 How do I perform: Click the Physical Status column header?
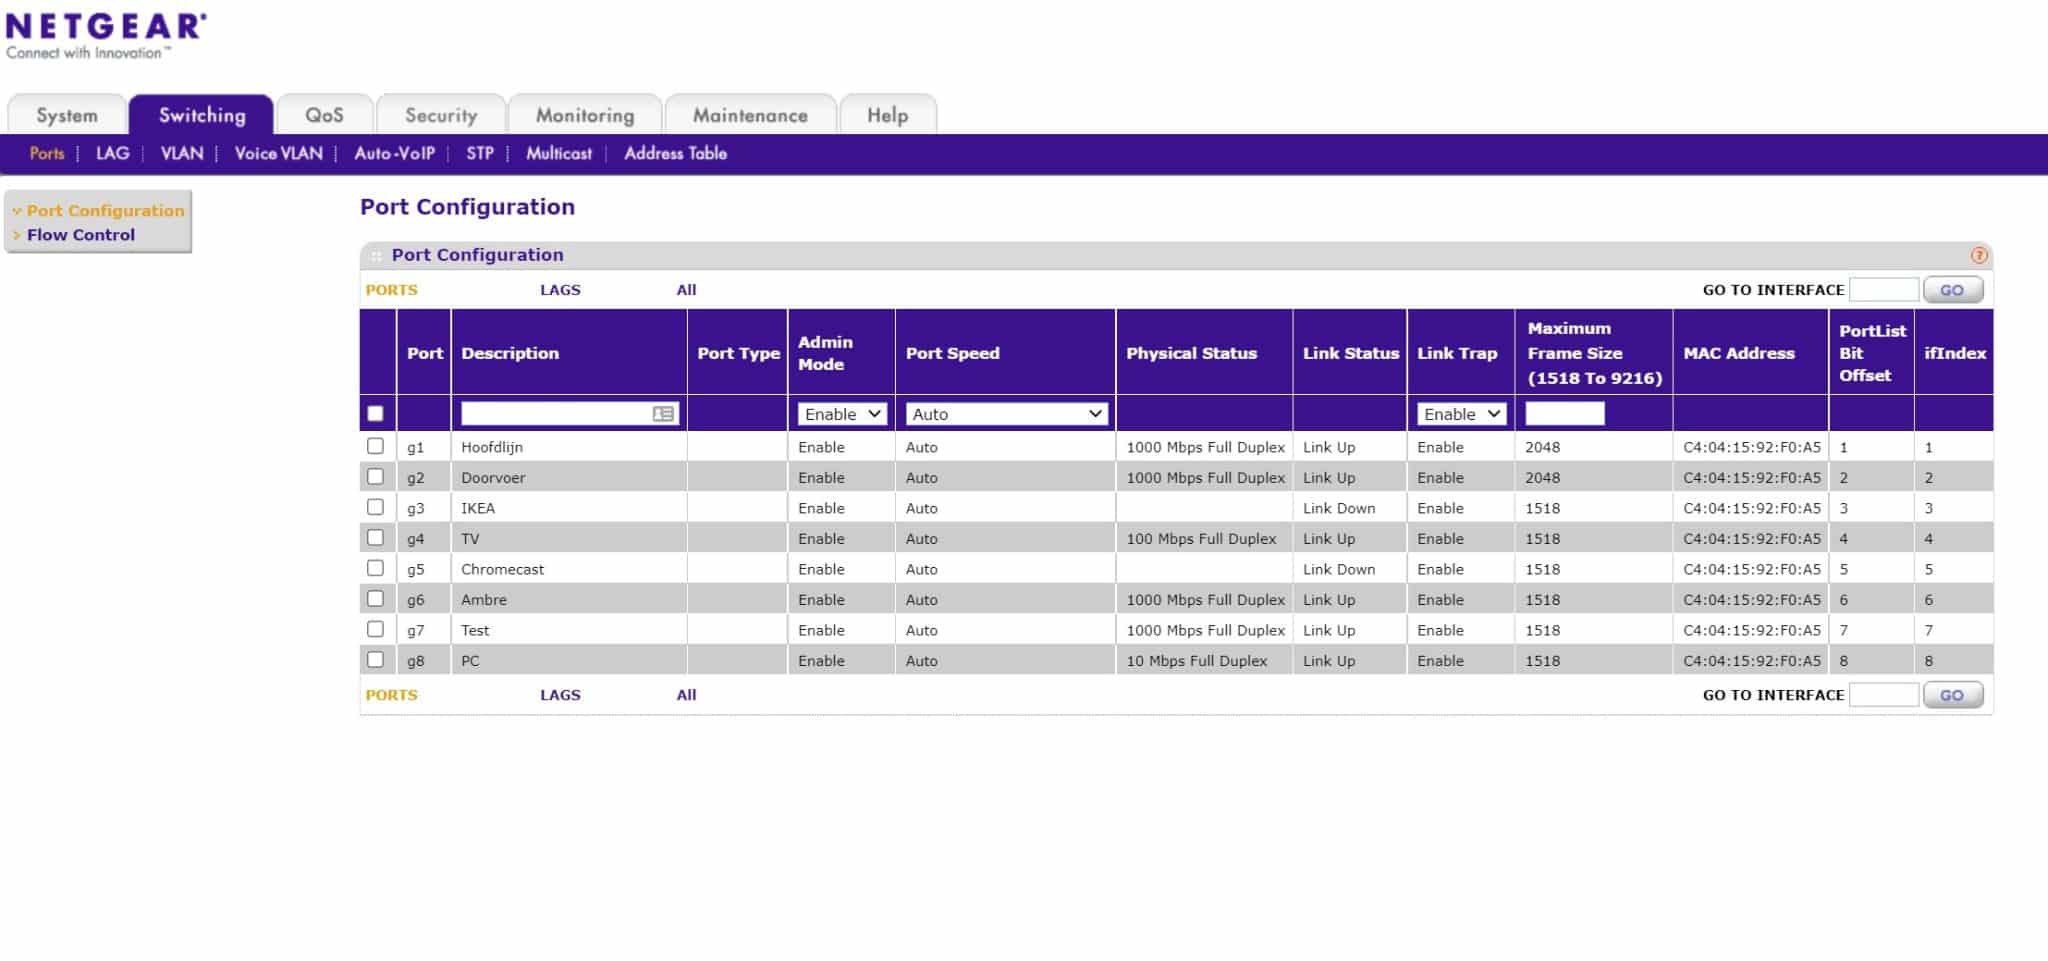pyautogui.click(x=1191, y=353)
